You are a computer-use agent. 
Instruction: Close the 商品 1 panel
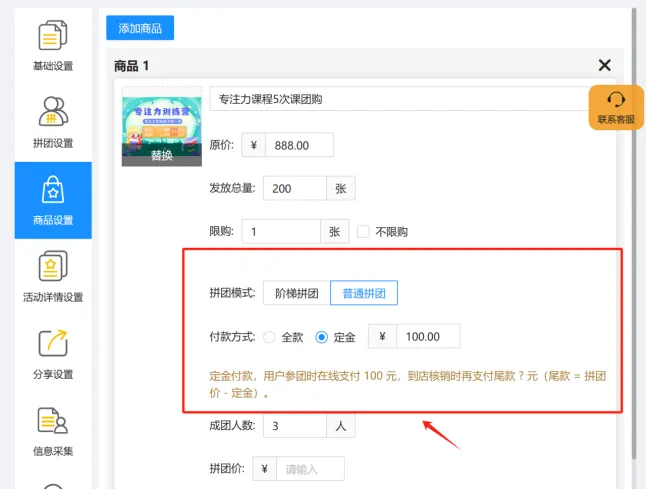pos(604,65)
